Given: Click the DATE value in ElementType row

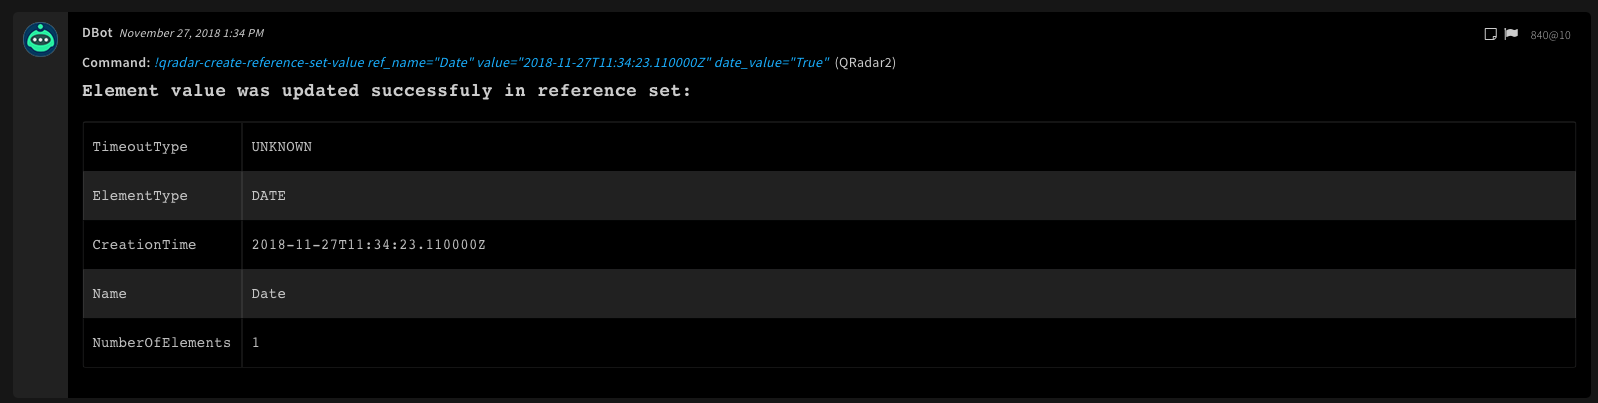Looking at the screenshot, I should (269, 196).
